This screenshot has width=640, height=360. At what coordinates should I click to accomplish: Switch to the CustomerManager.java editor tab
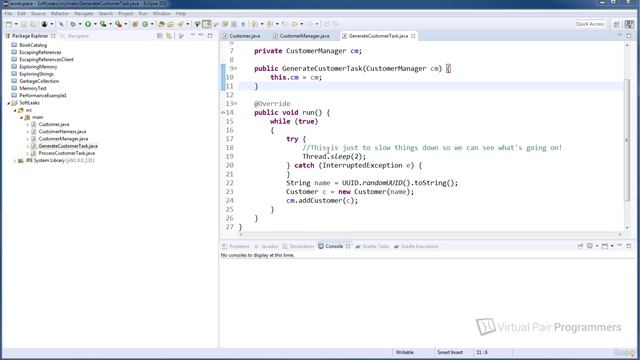304,36
